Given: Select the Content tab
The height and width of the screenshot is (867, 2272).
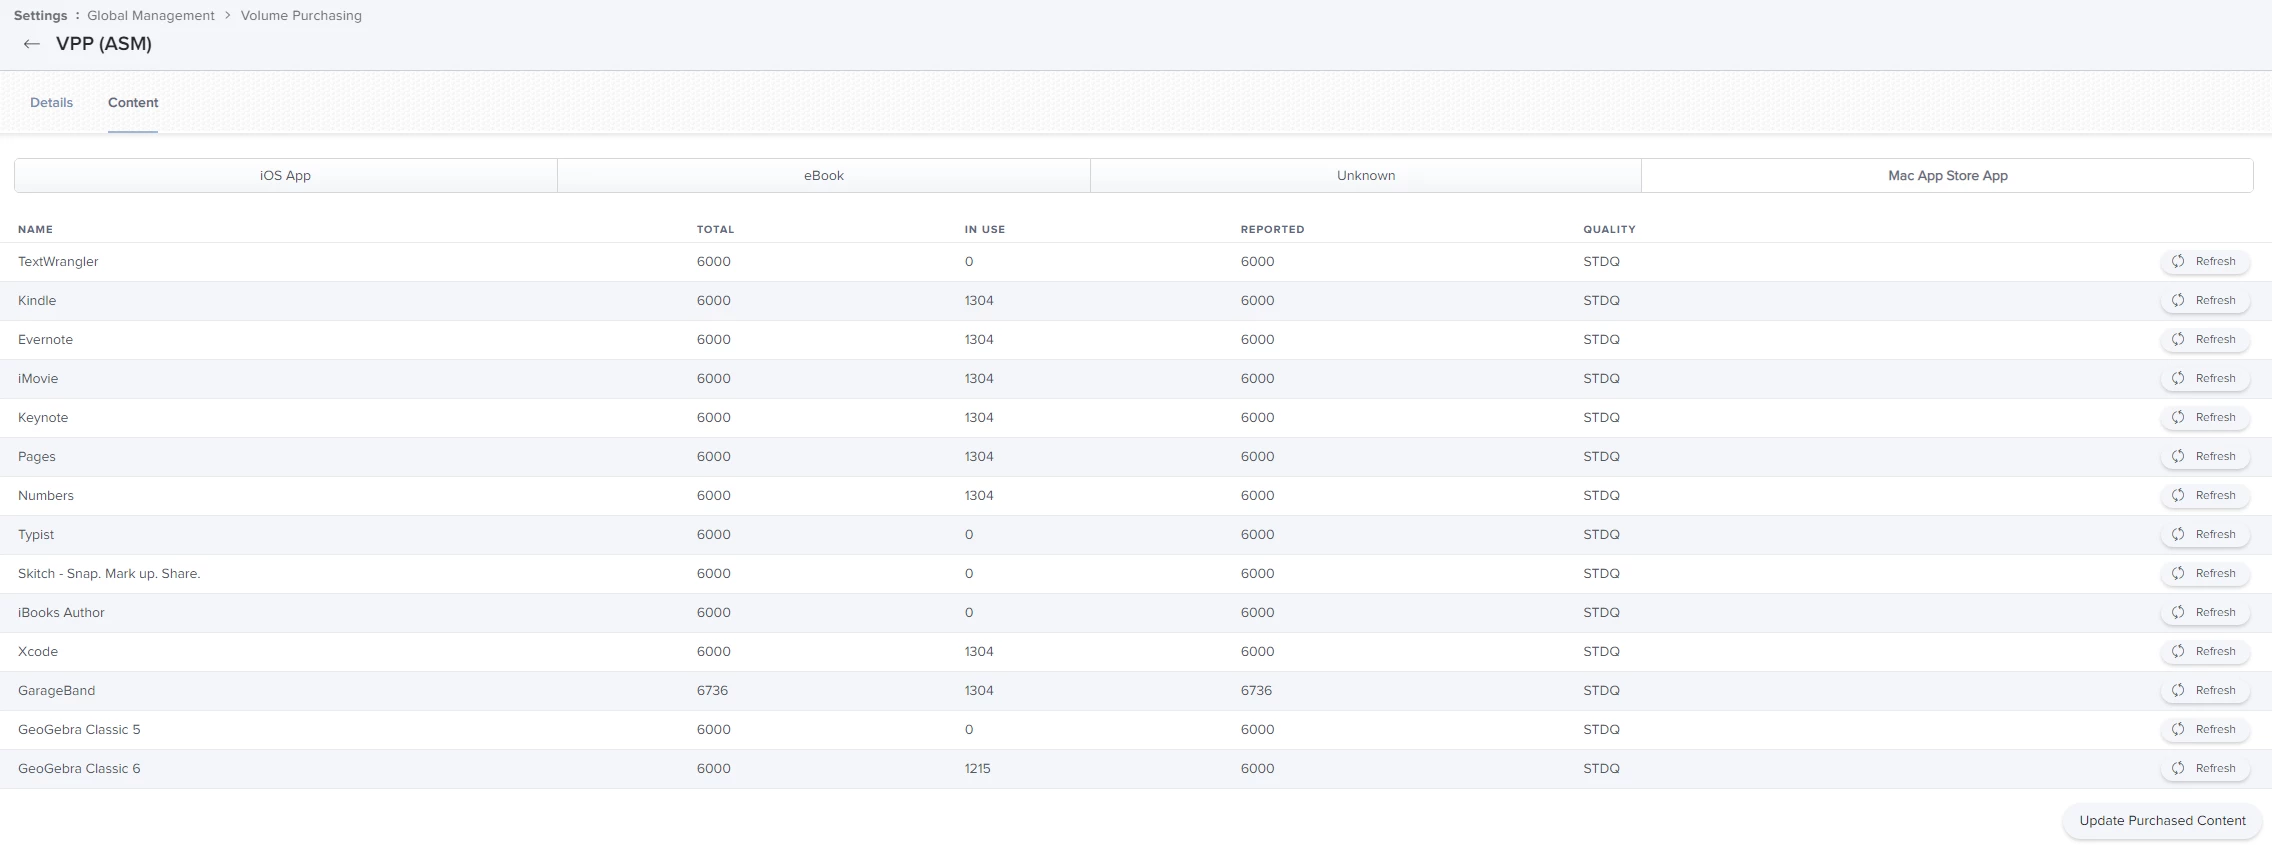Looking at the screenshot, I should [x=133, y=103].
